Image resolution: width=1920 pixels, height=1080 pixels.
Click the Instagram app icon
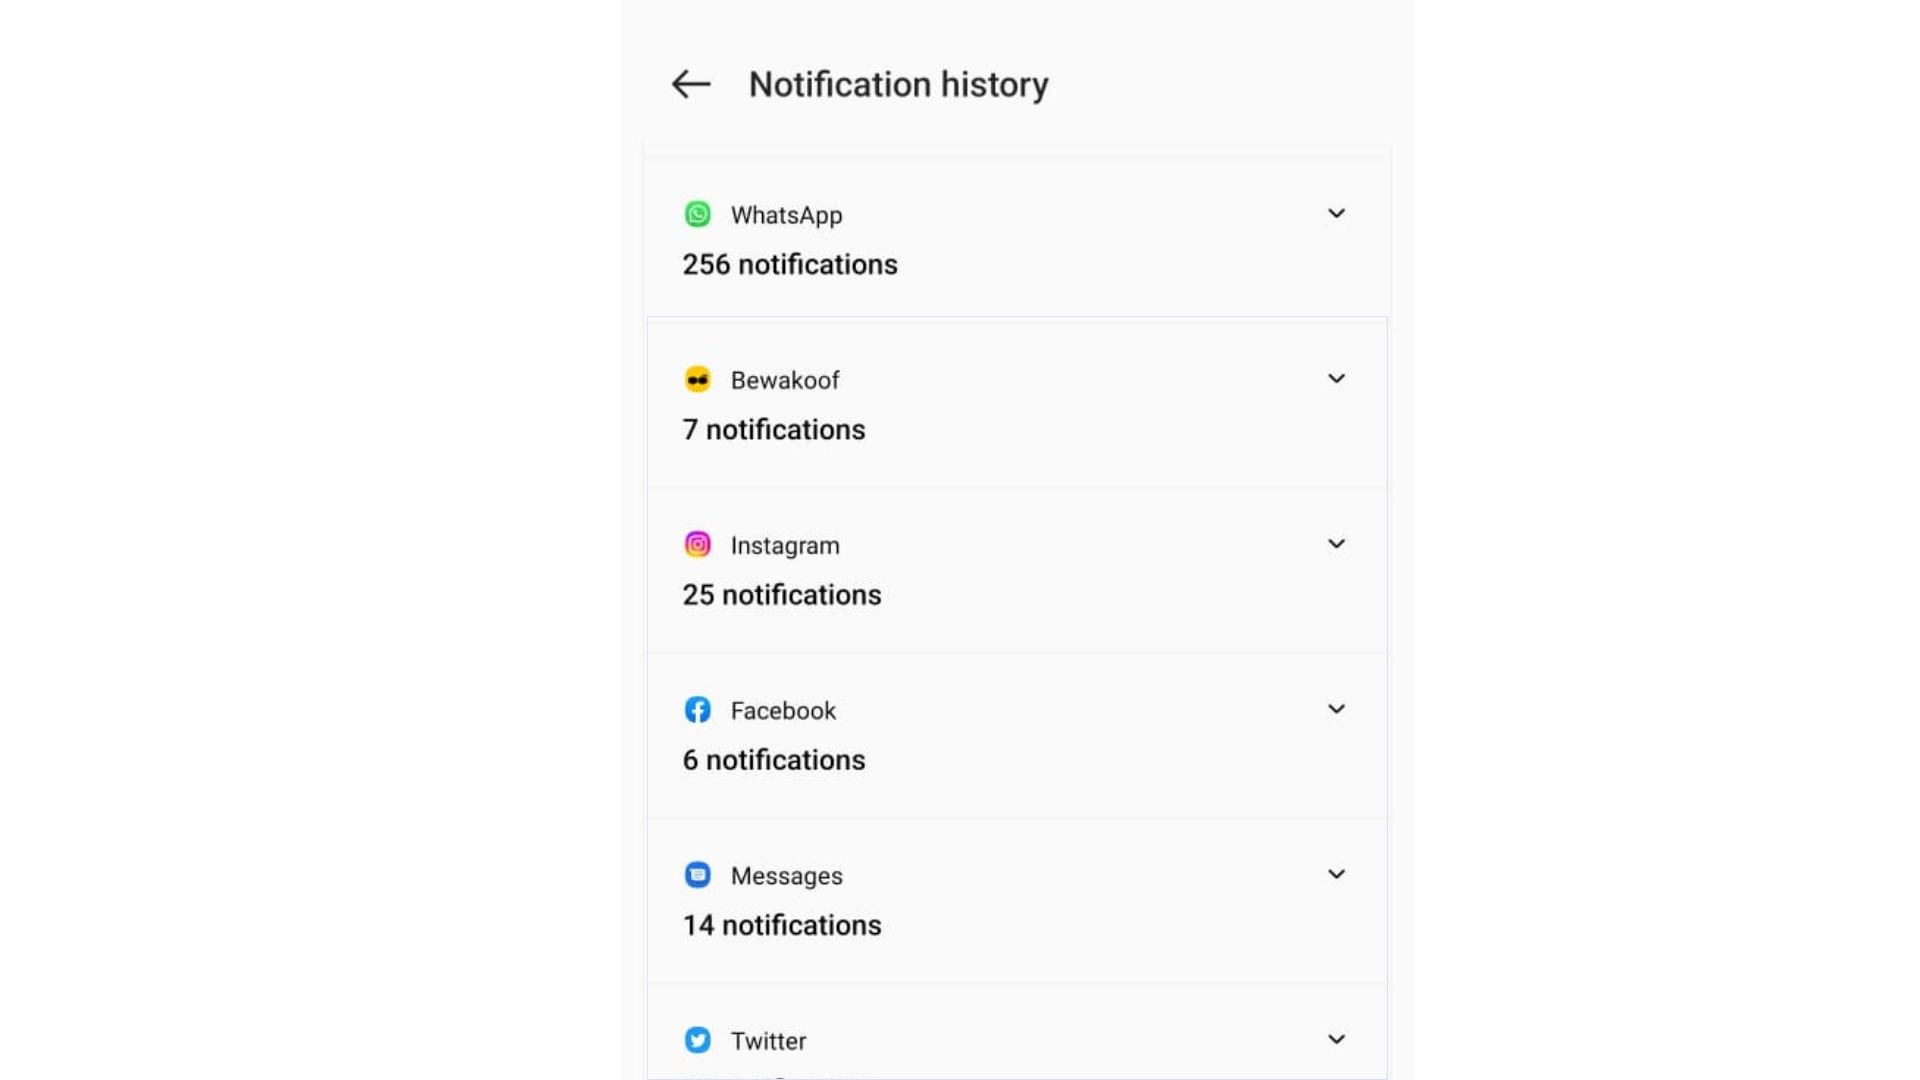(x=698, y=544)
